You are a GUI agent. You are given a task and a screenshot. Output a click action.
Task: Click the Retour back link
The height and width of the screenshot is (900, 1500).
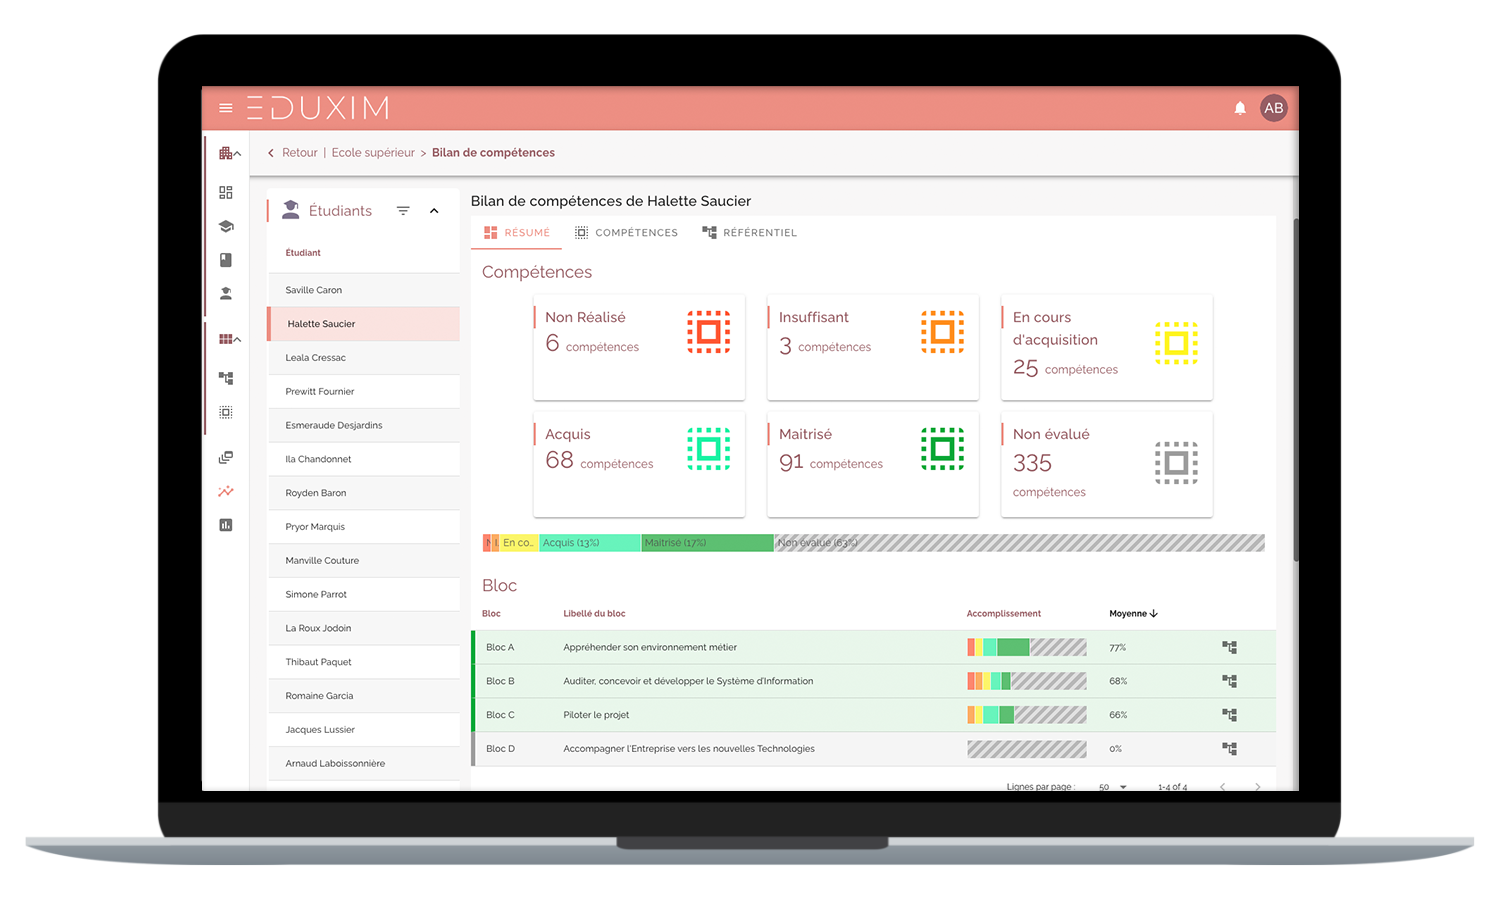coord(292,153)
